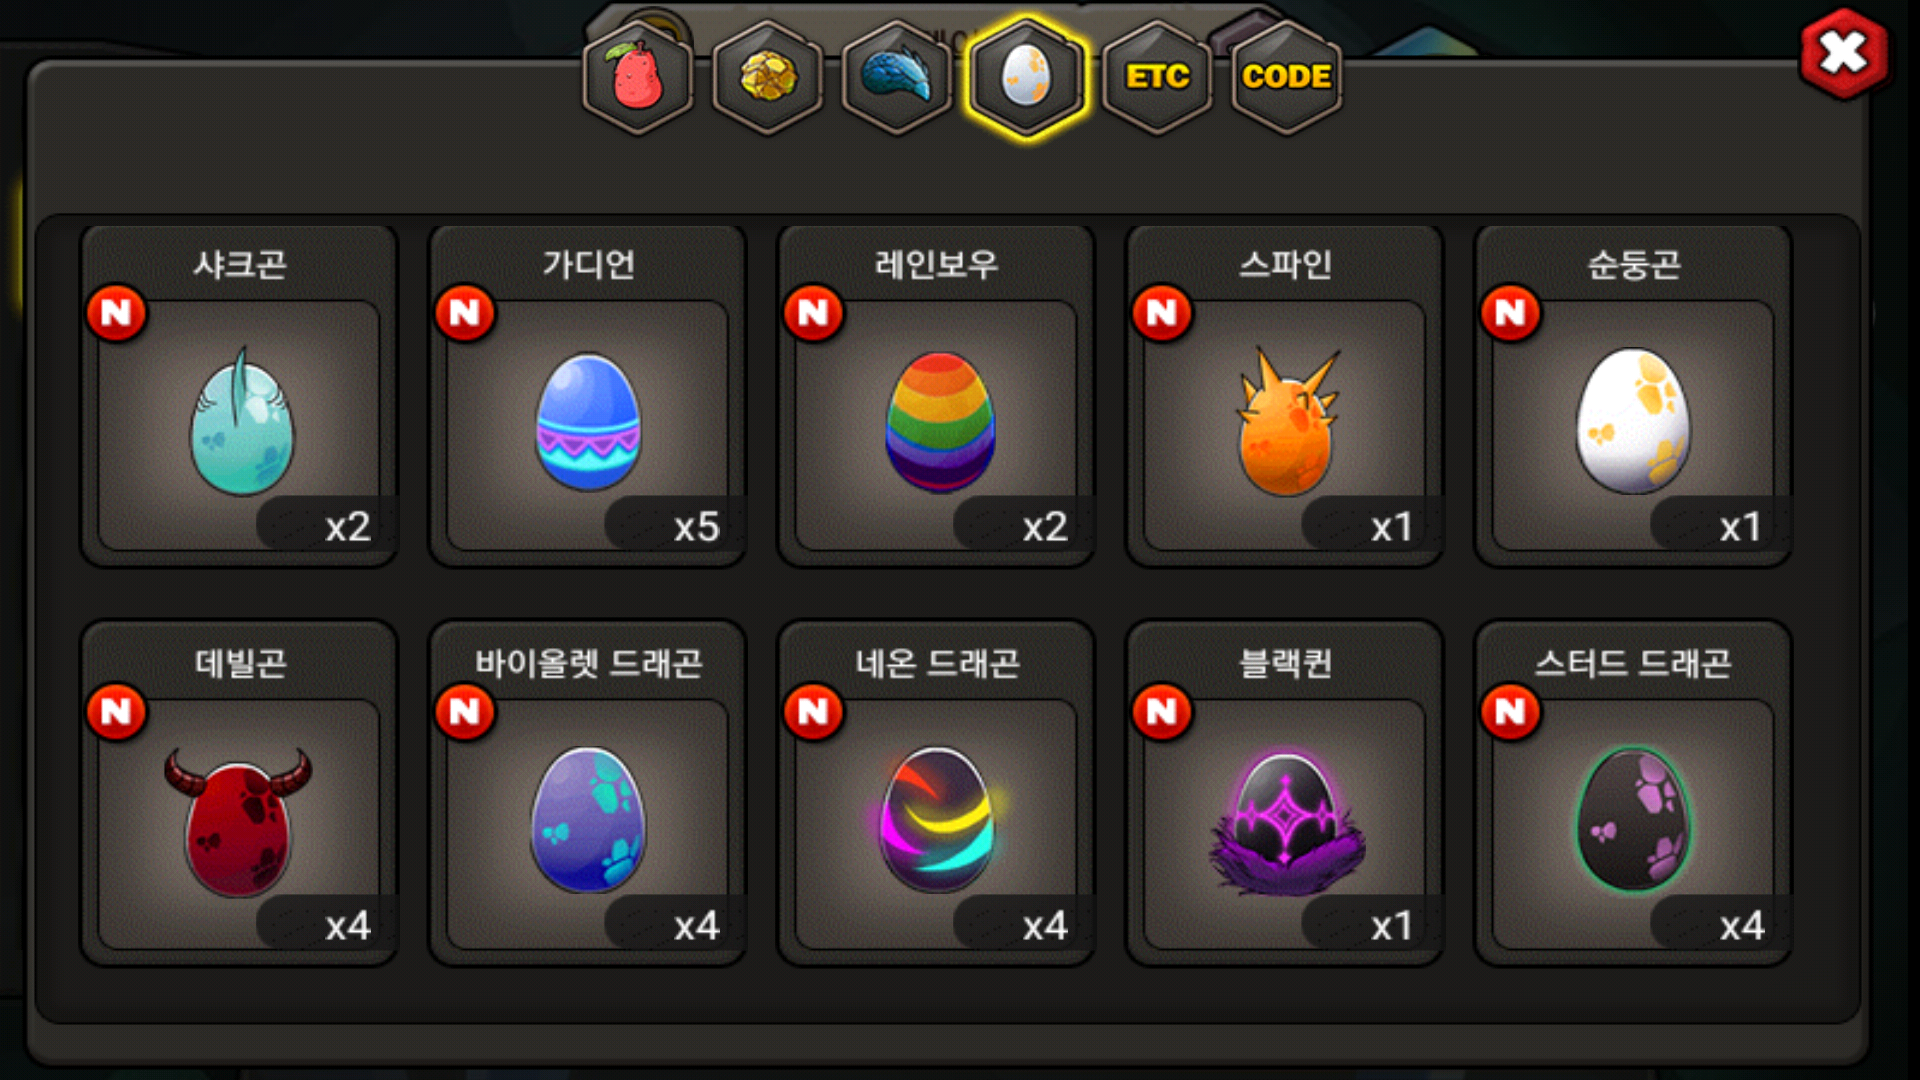Switch to the gold nugget tab
Screen dimensions: 1920x1080
[768, 77]
